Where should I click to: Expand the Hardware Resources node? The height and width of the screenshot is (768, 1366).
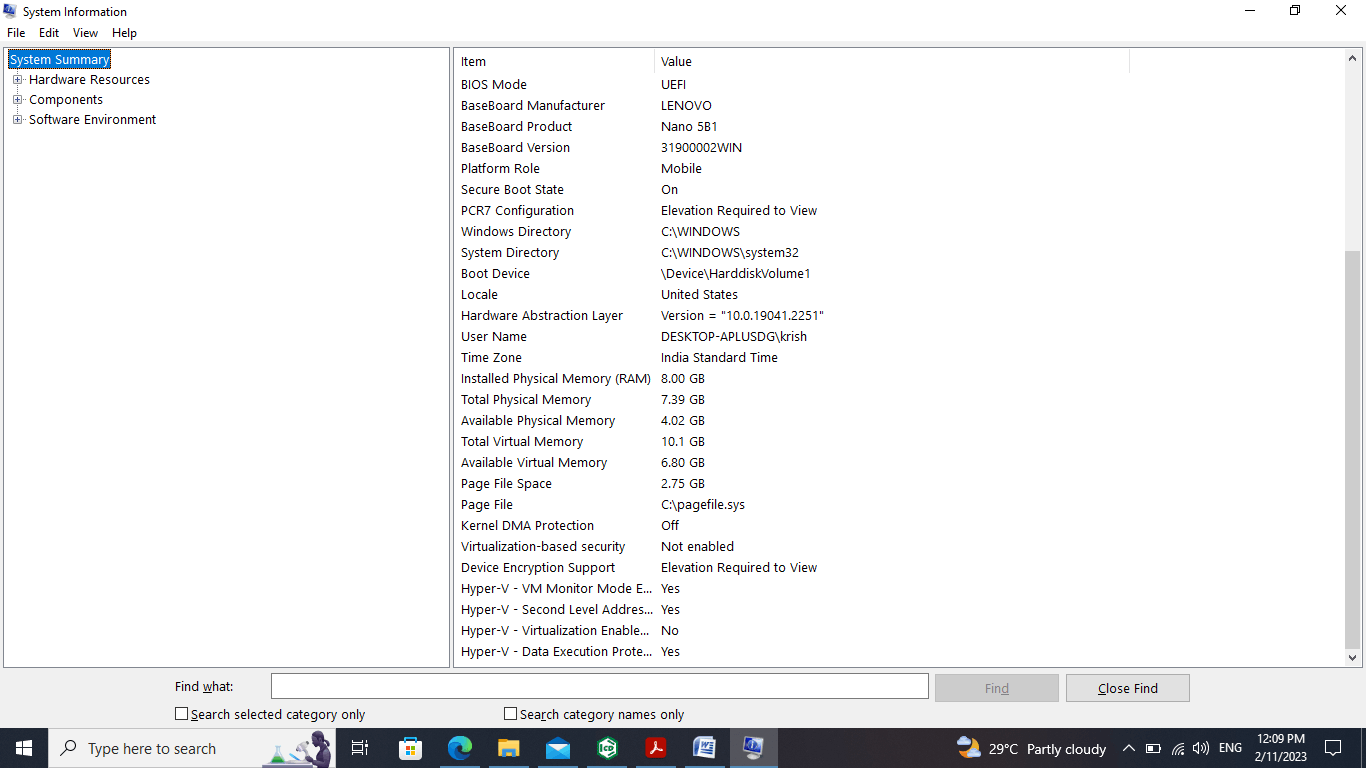[x=17, y=80]
